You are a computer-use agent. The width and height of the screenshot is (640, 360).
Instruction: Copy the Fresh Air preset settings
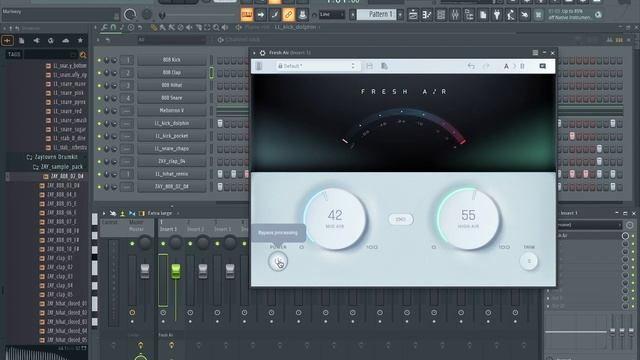[384, 66]
